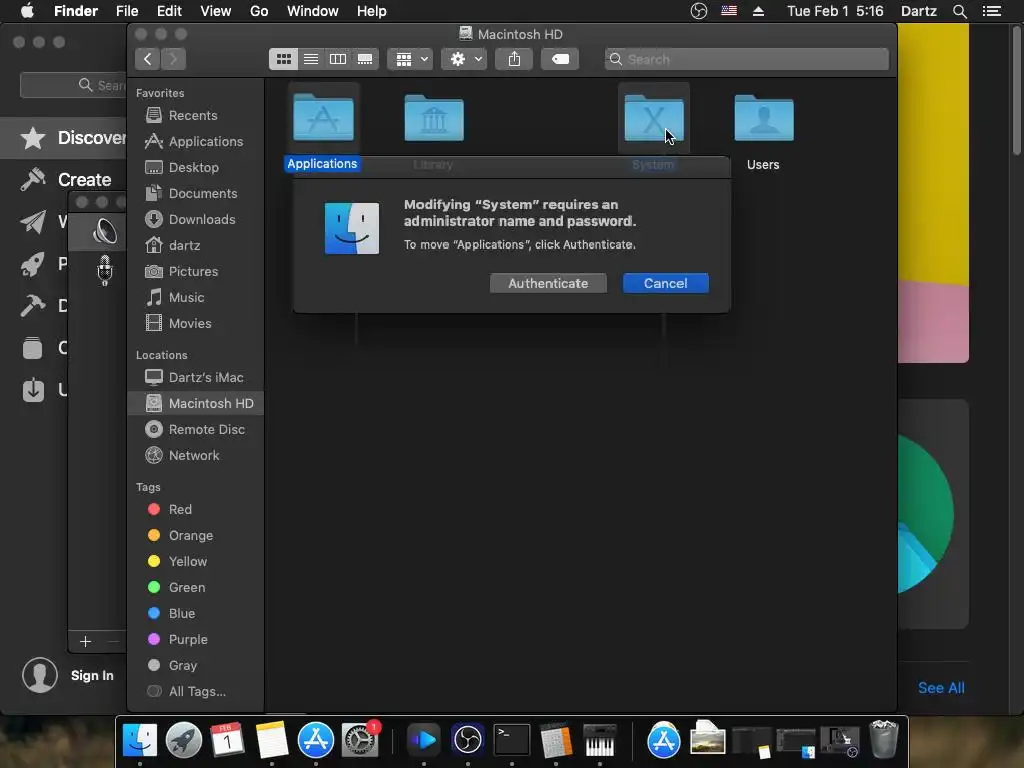Select the Applications folder icon
The height and width of the screenshot is (768, 1024).
tap(323, 118)
